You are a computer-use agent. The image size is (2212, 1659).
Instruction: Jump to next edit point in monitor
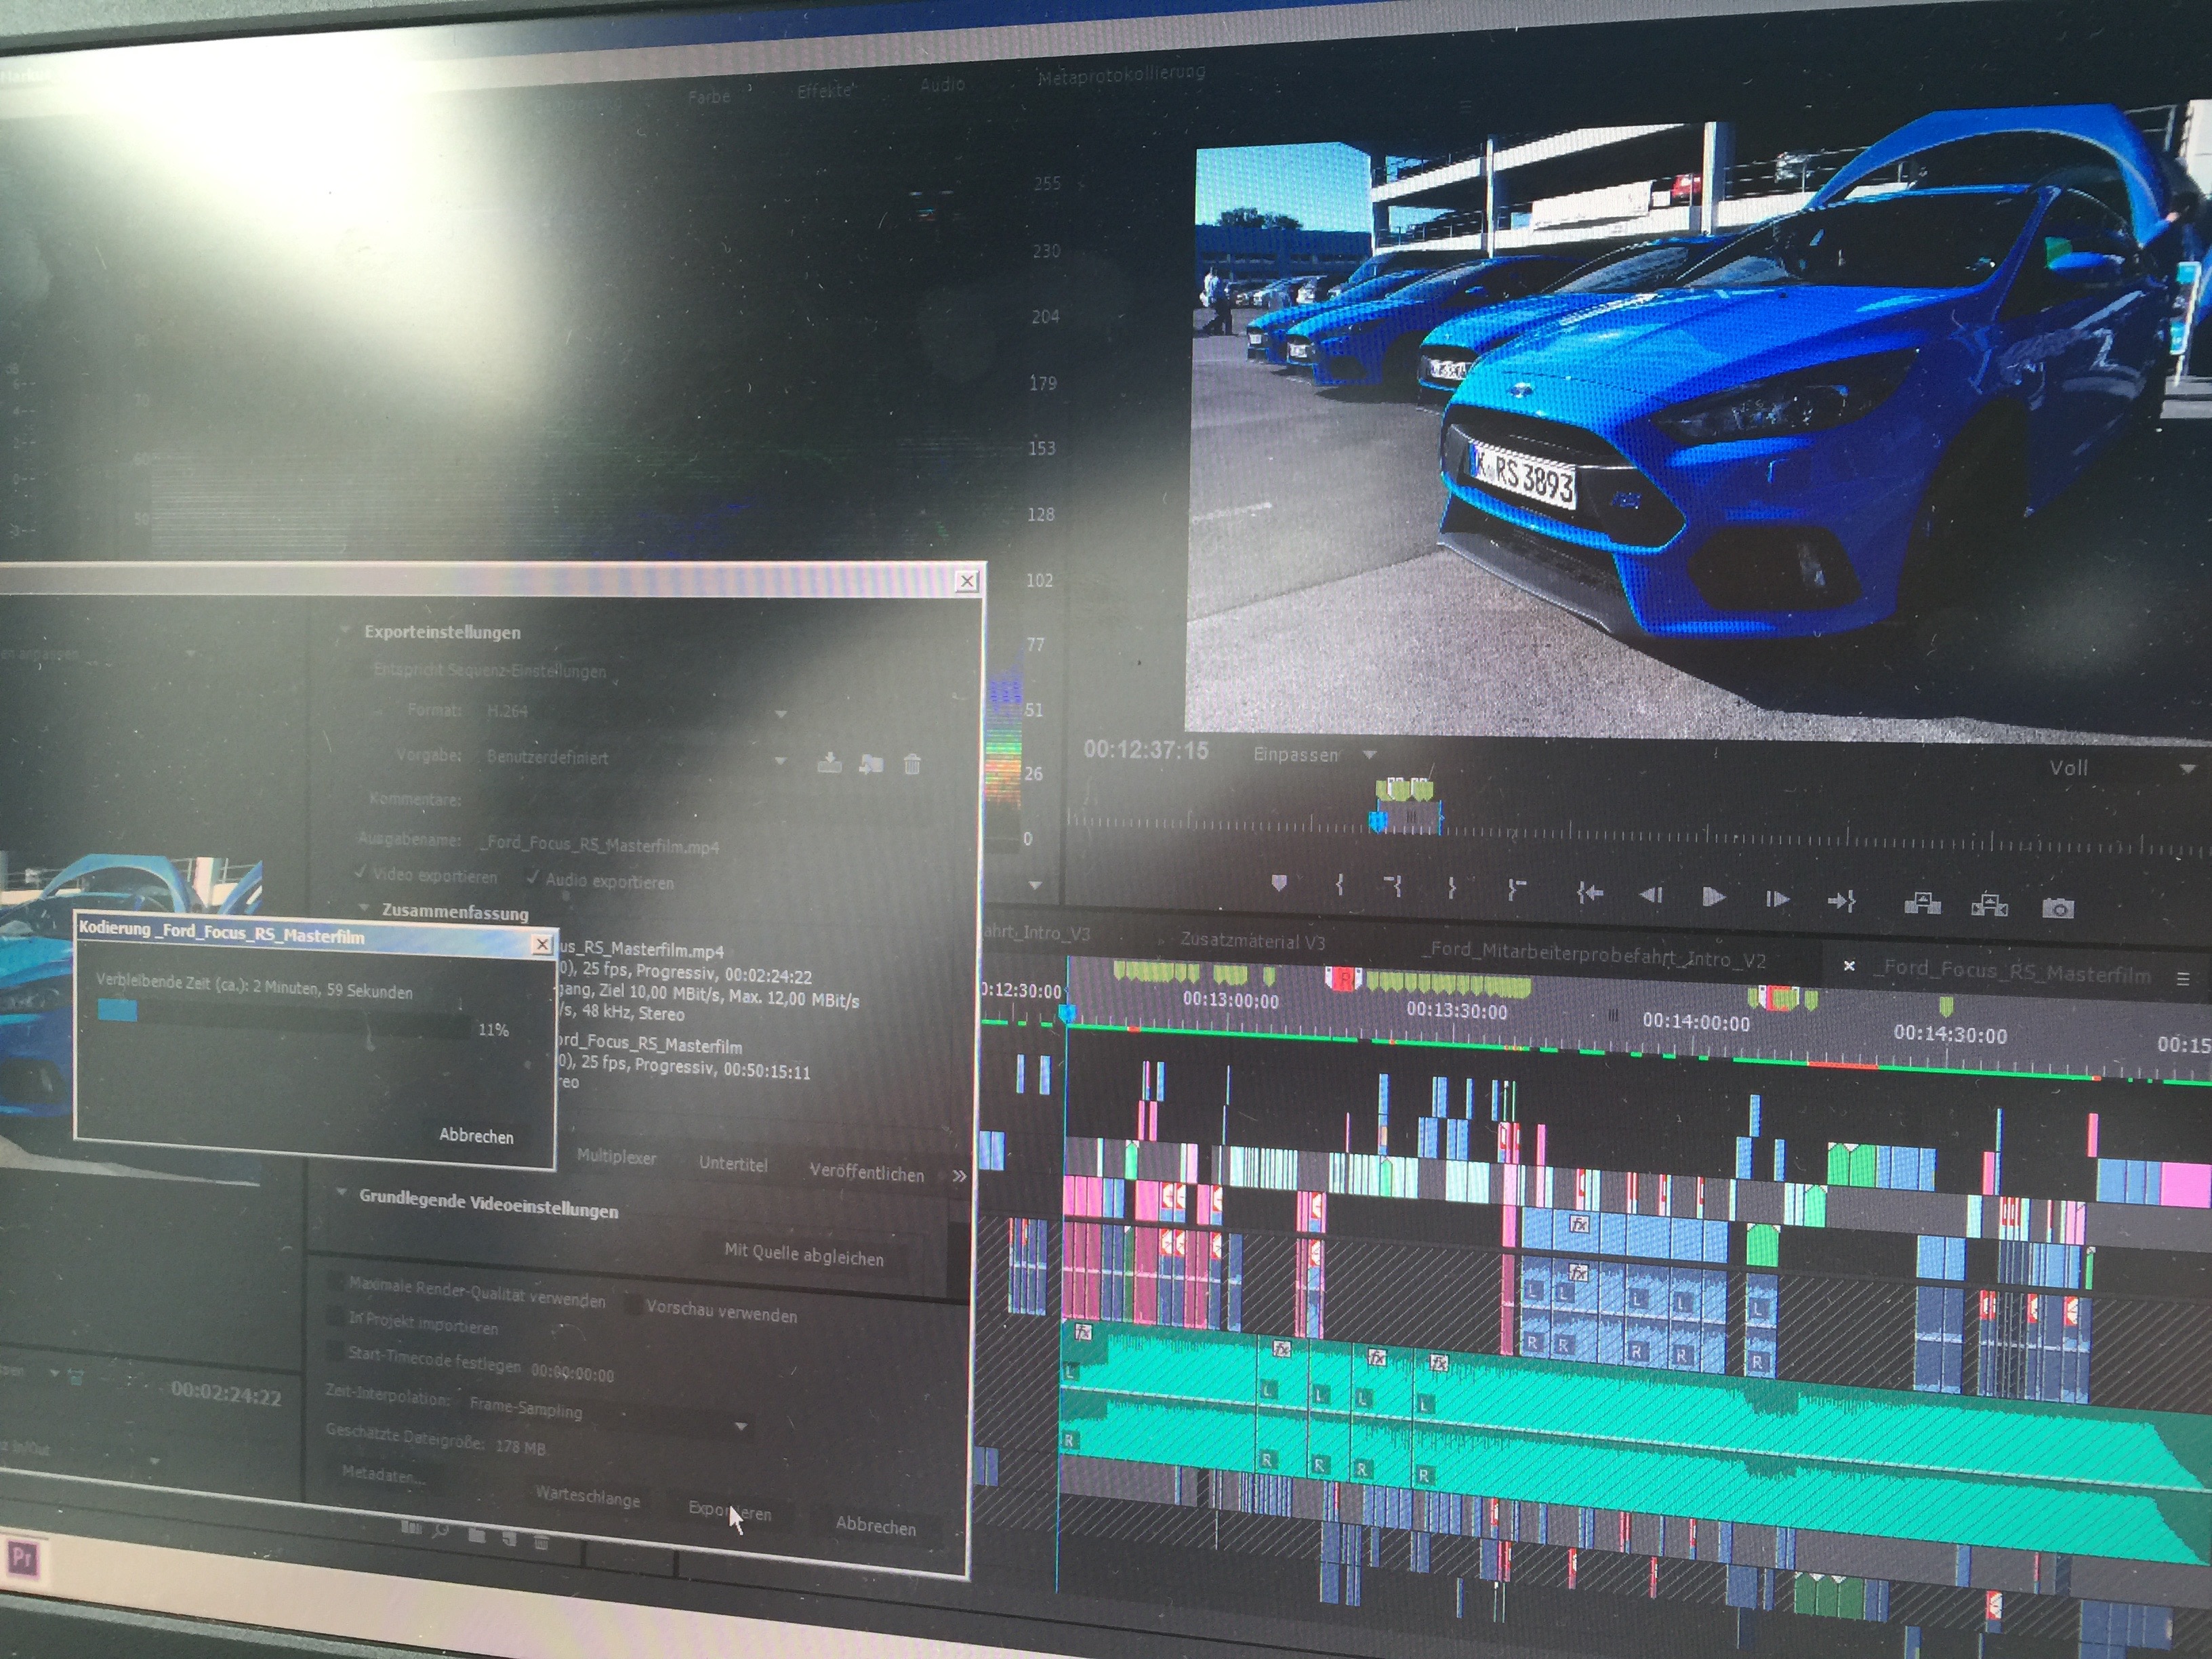1841,901
